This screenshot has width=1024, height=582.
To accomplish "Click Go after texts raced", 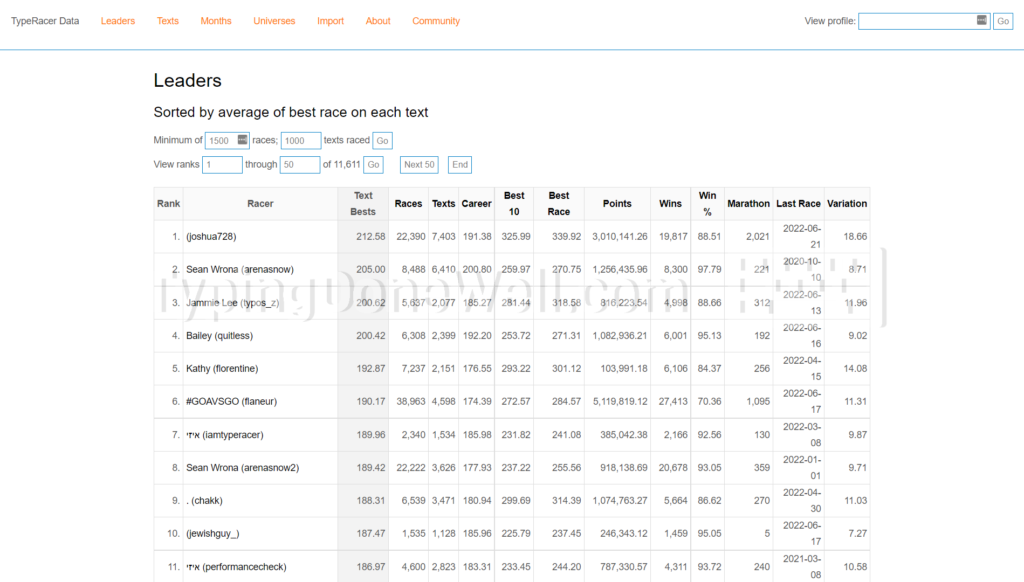I will point(382,140).
